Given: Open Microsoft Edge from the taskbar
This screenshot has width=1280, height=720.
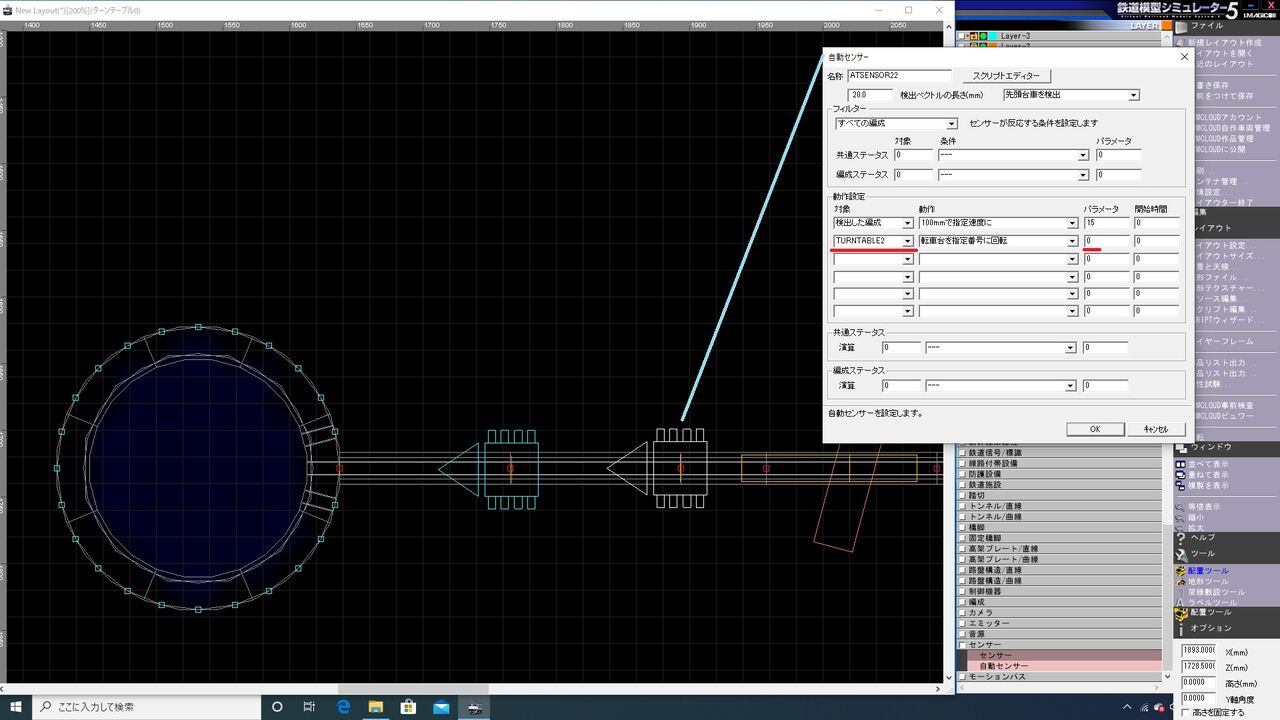Looking at the screenshot, I should click(x=343, y=707).
